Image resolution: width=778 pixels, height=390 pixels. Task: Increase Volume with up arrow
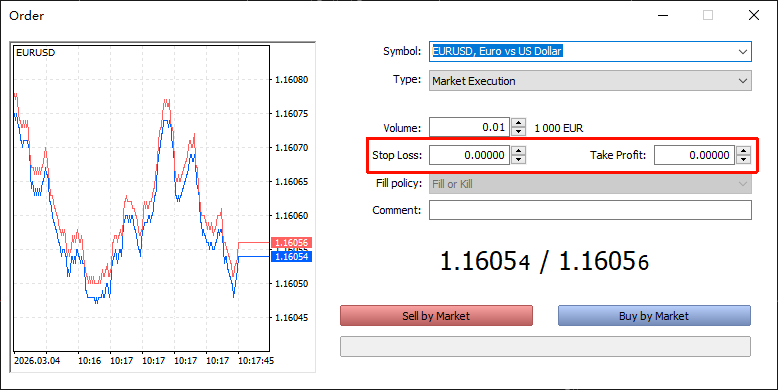point(519,123)
